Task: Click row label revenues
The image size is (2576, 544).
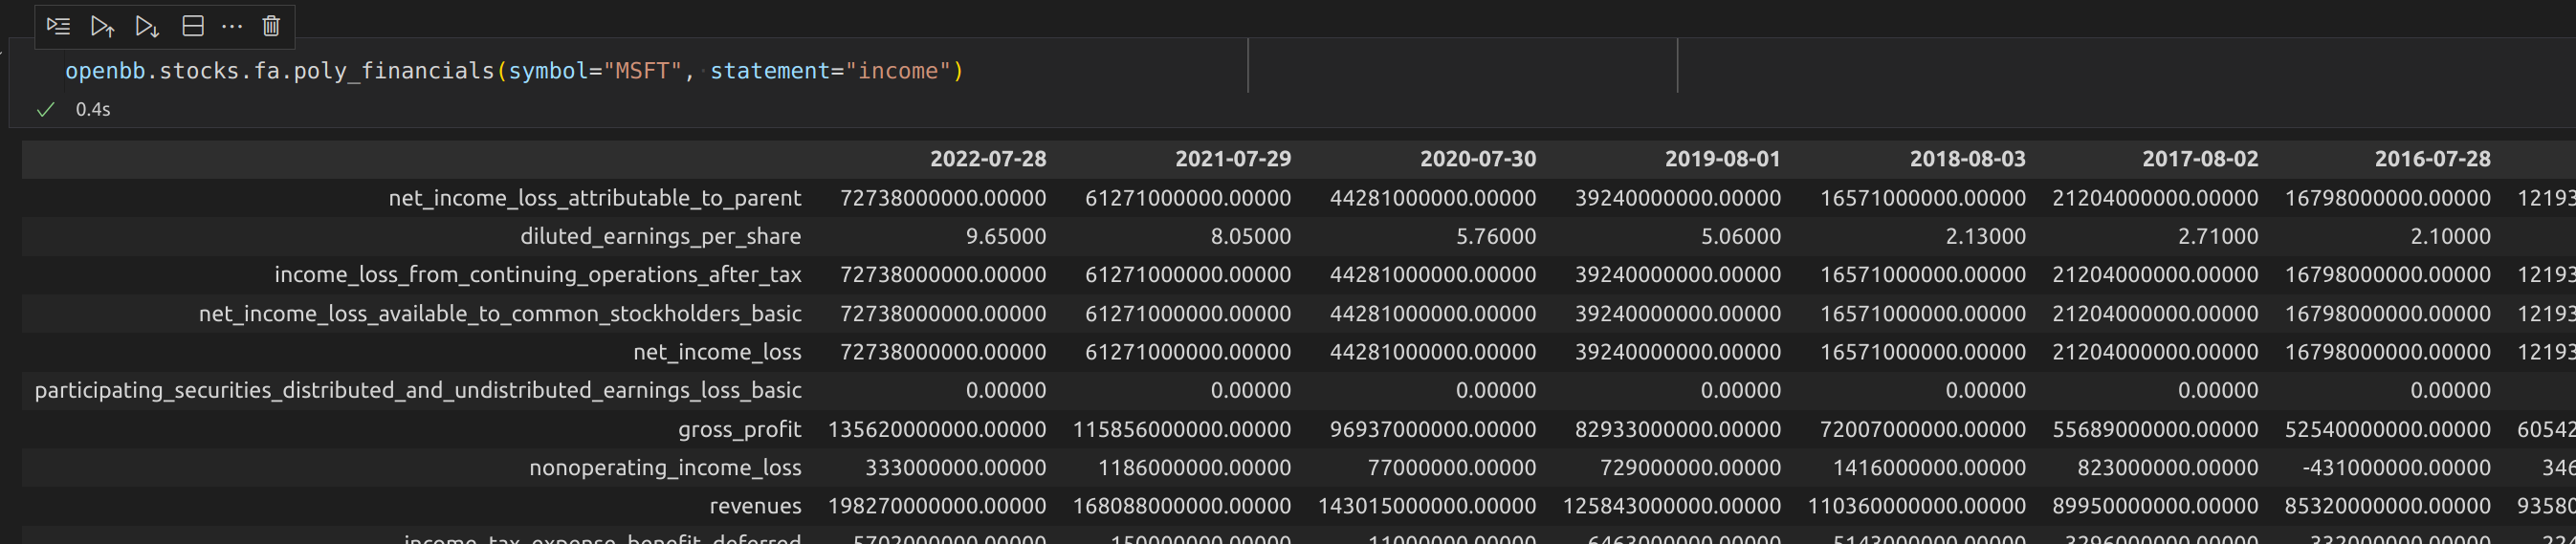Action: (755, 506)
